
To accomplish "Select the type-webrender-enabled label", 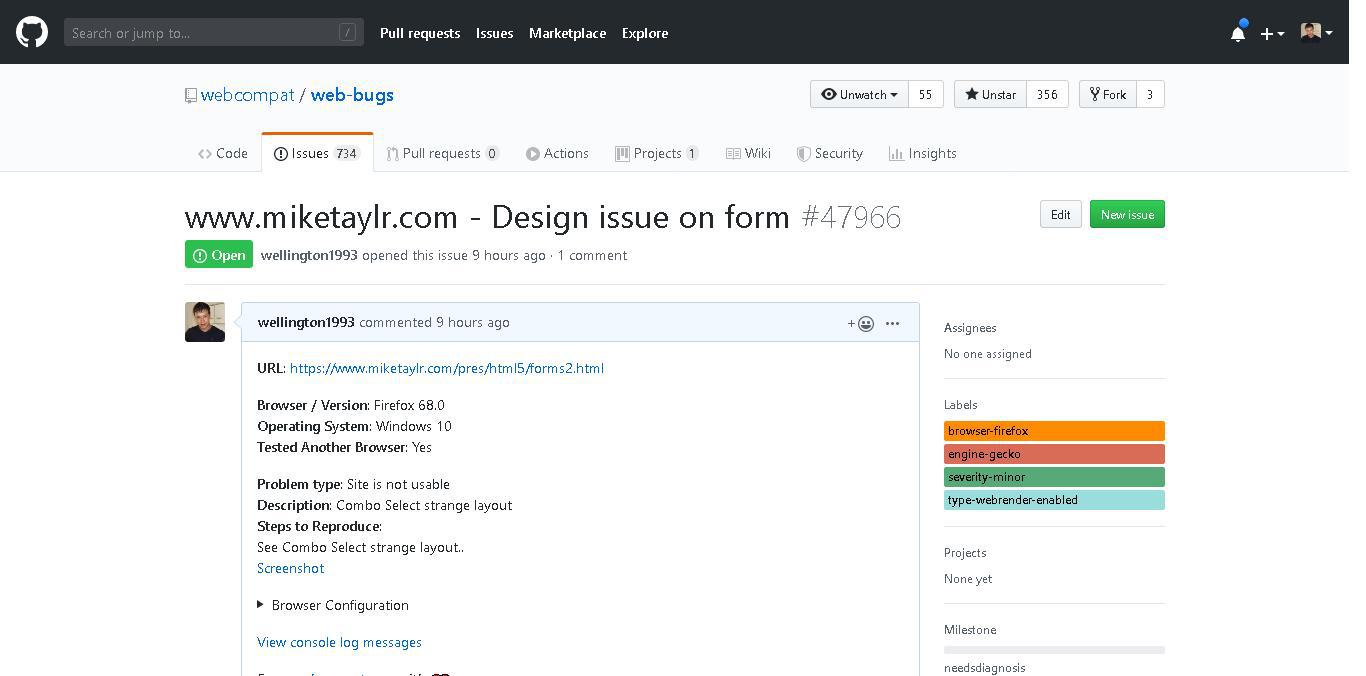I will [x=1054, y=500].
